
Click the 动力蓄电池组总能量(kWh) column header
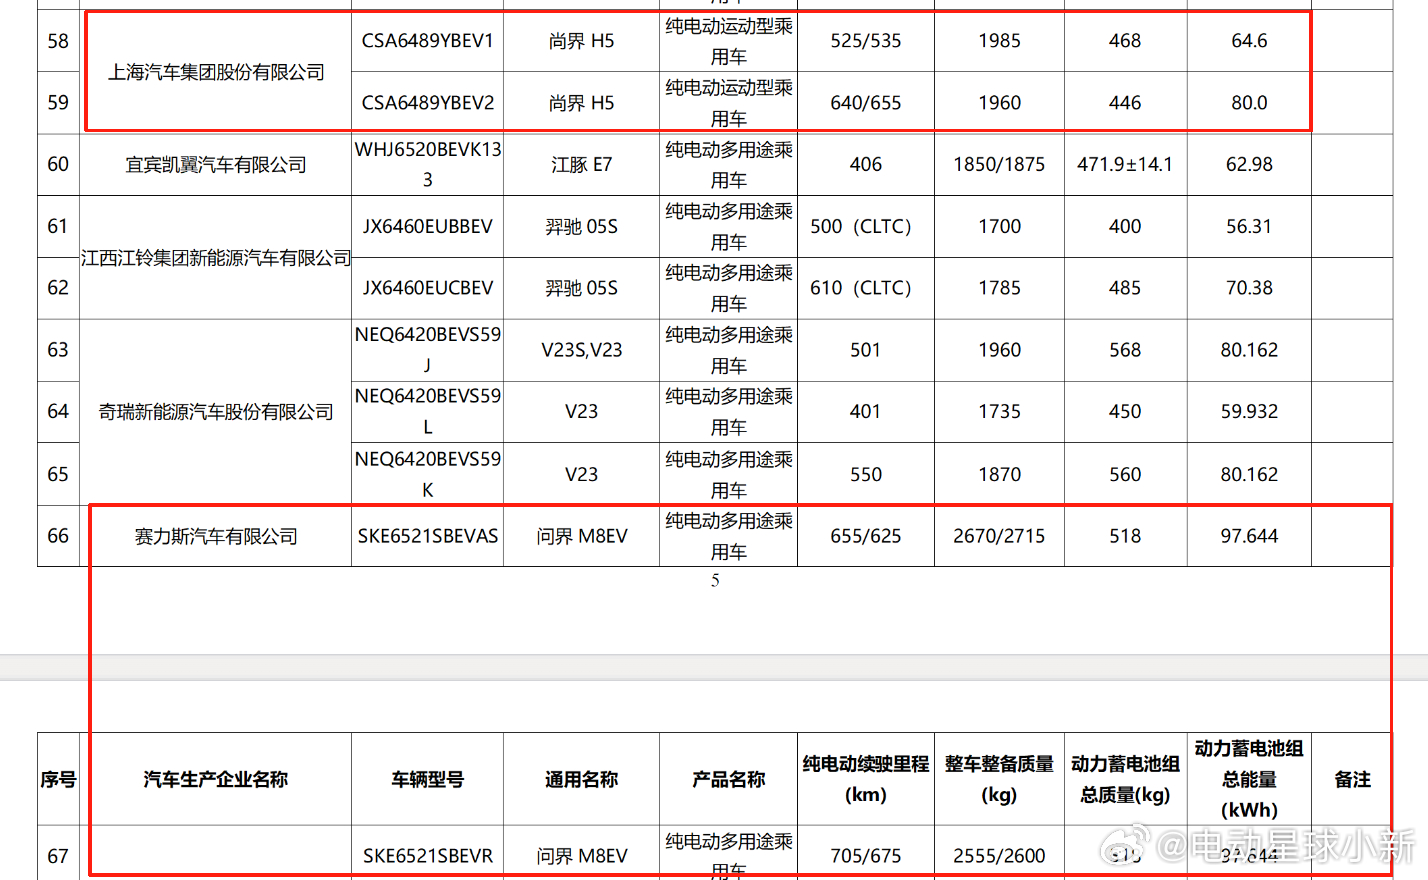click(x=1249, y=779)
